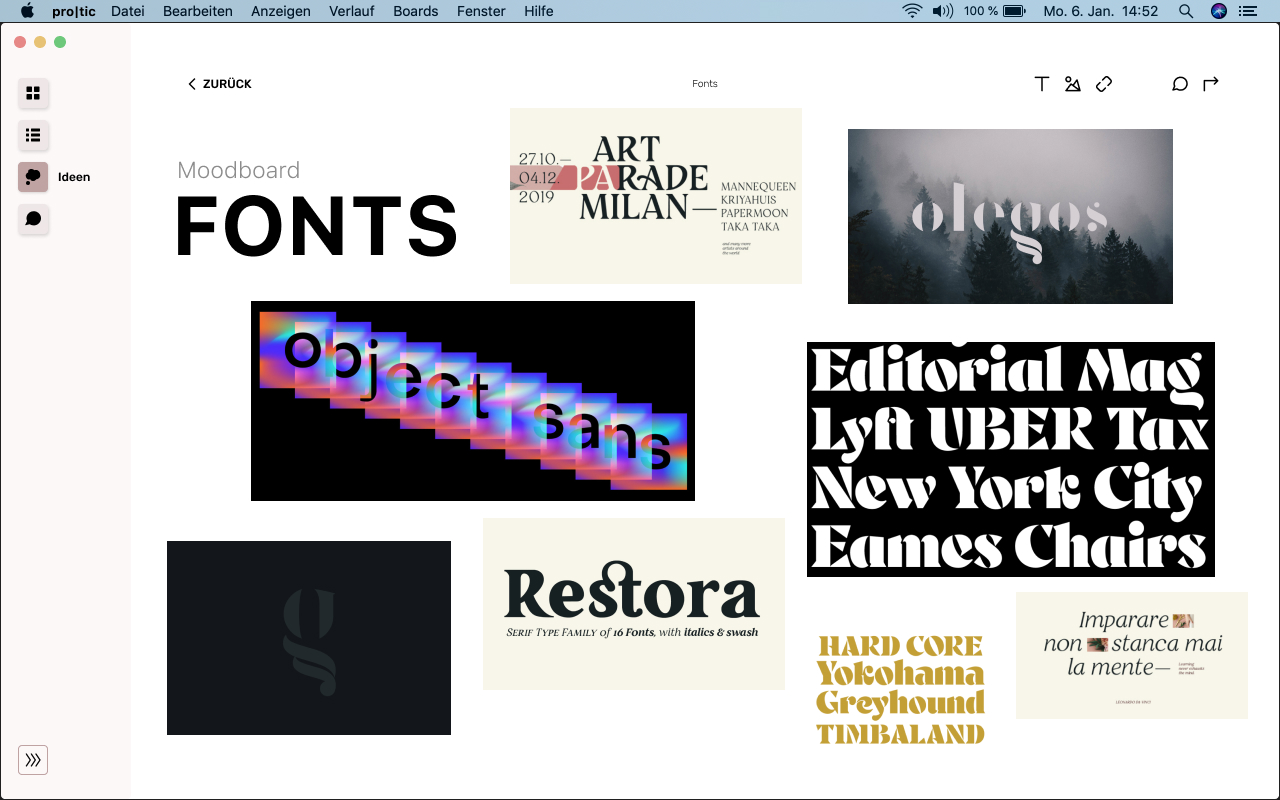Open Siri from the menu bar
This screenshot has height=800, width=1280.
[x=1218, y=11]
